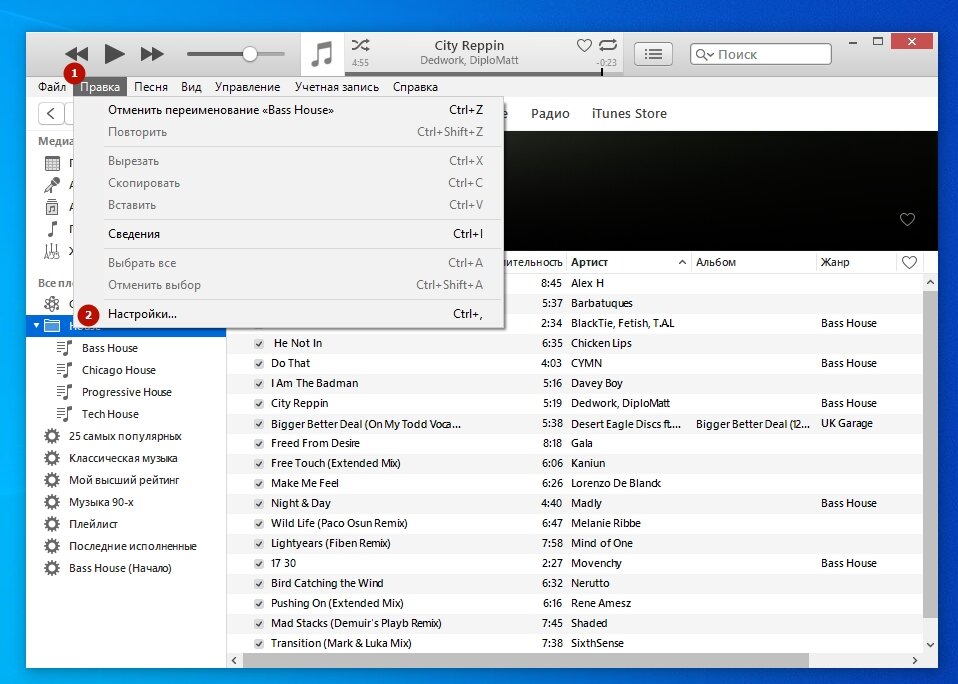Uncheck the Freed From Desire checkbox
Screen dimensions: 958x684
point(259,444)
